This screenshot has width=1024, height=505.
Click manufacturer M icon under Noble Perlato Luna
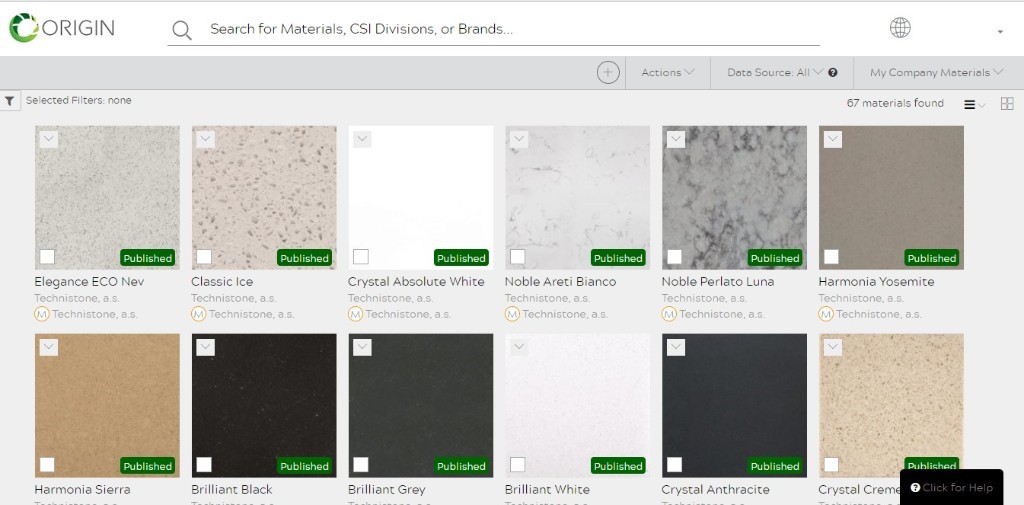[669, 314]
